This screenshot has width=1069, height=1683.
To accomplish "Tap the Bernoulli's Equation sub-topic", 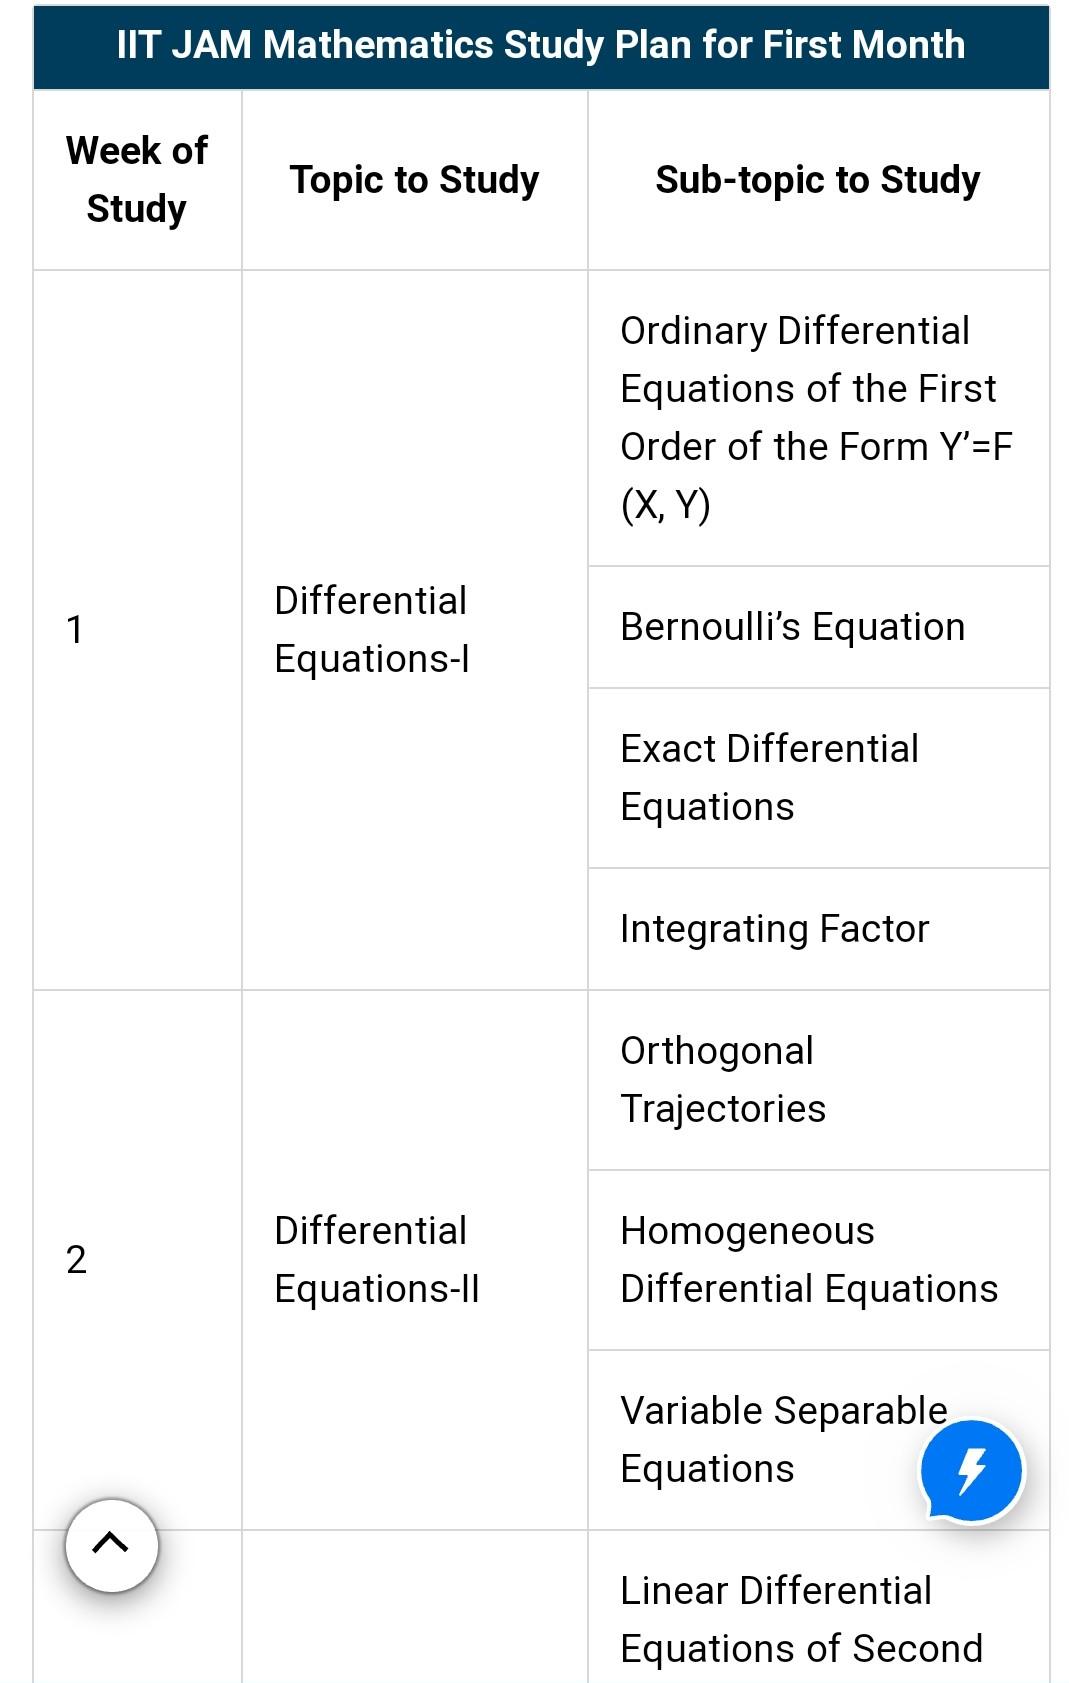I will point(792,627).
